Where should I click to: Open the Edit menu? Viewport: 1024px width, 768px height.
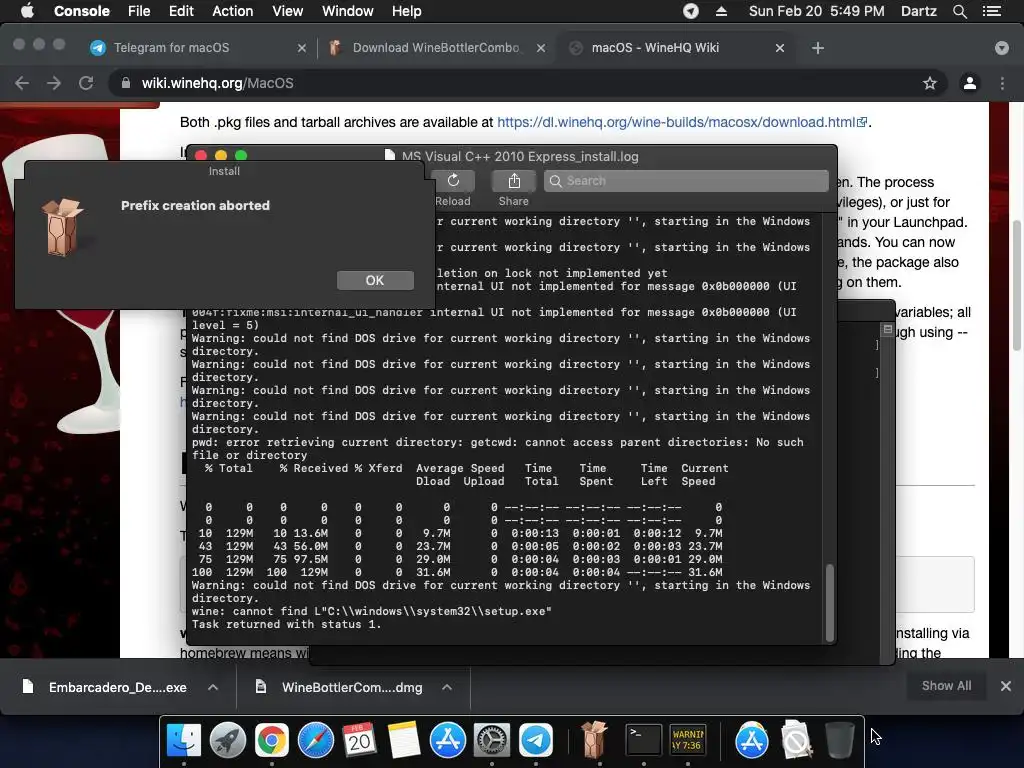181,11
